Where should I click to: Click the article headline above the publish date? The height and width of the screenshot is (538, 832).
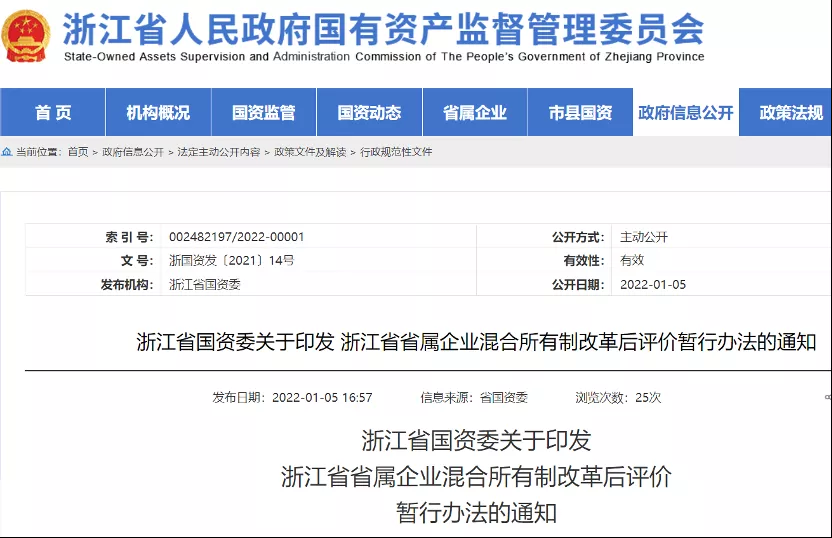pyautogui.click(x=476, y=342)
